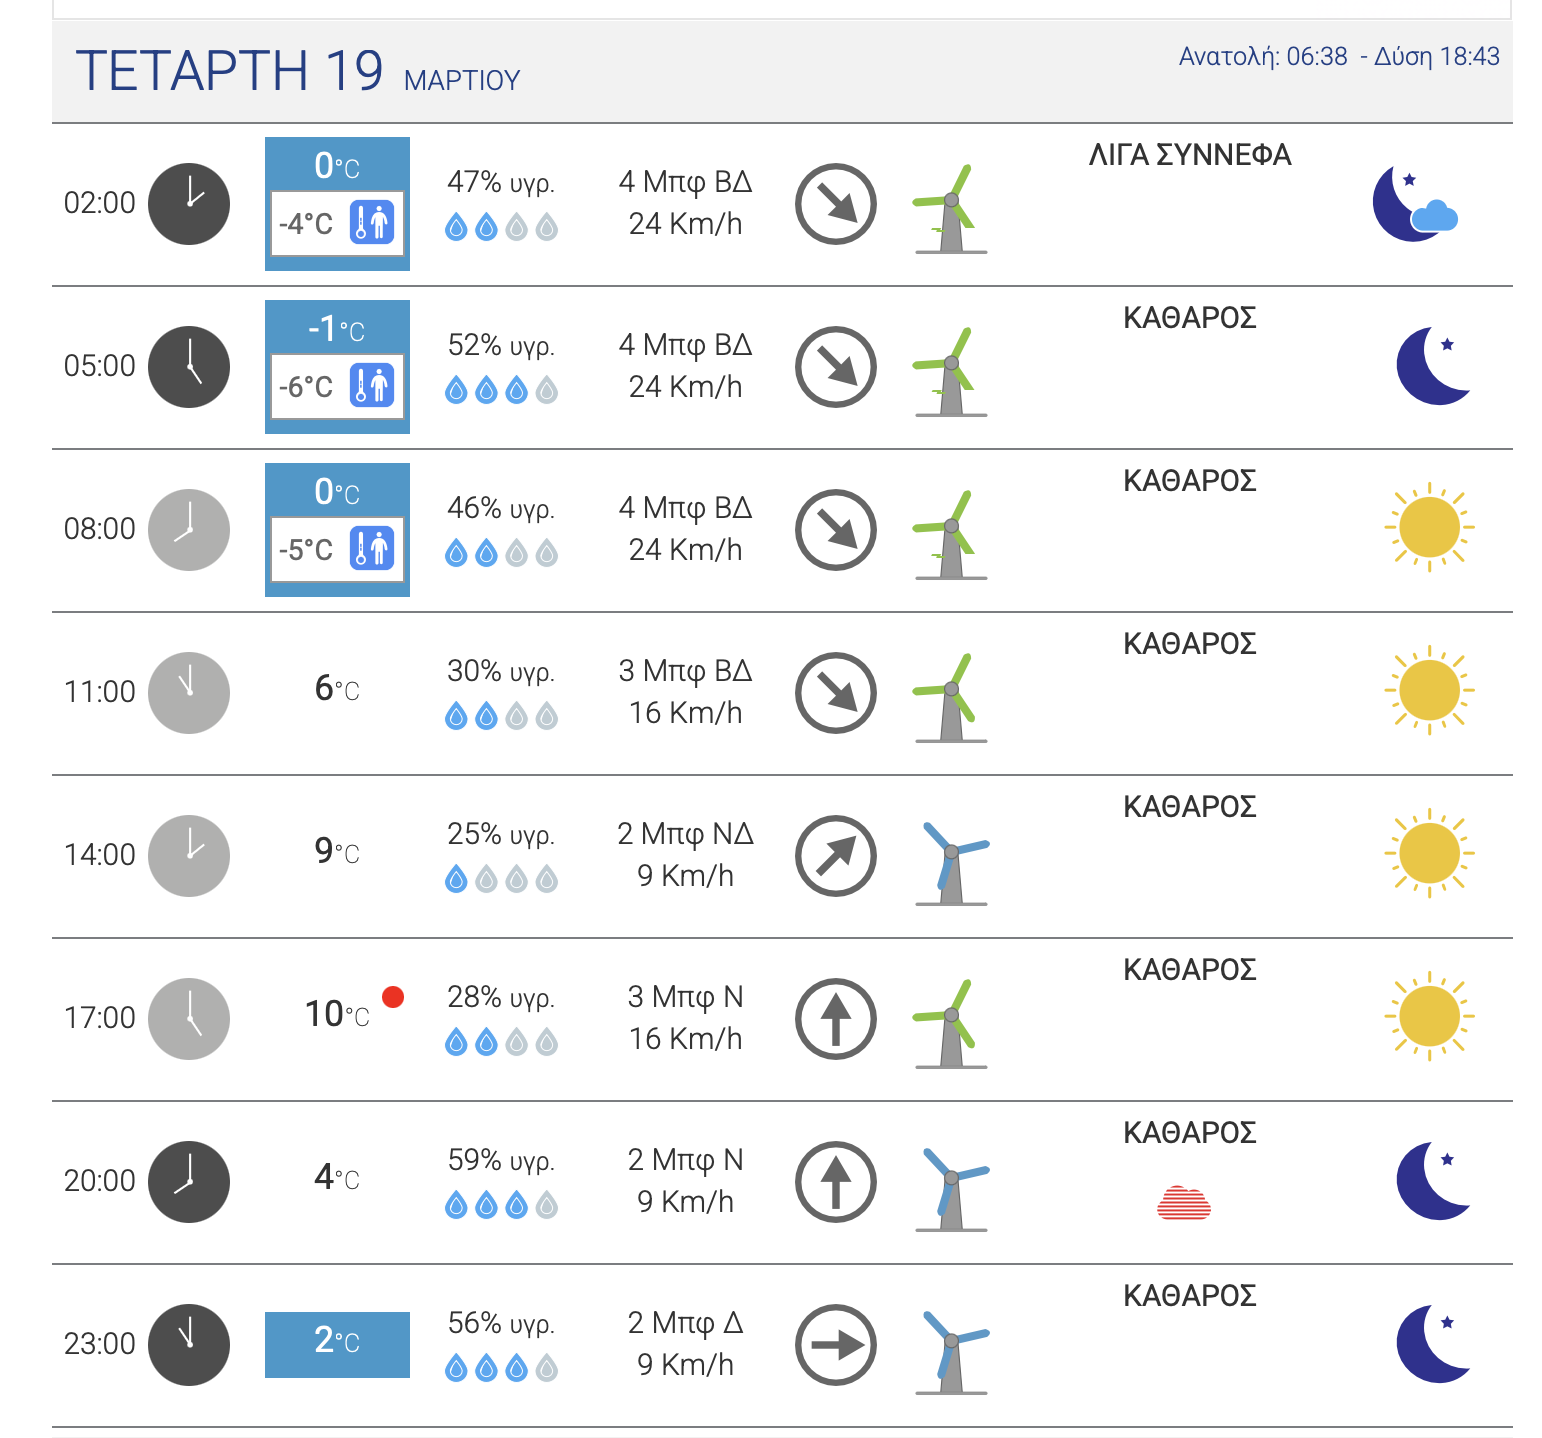Click the sunrise and sunset times text

1338,57
